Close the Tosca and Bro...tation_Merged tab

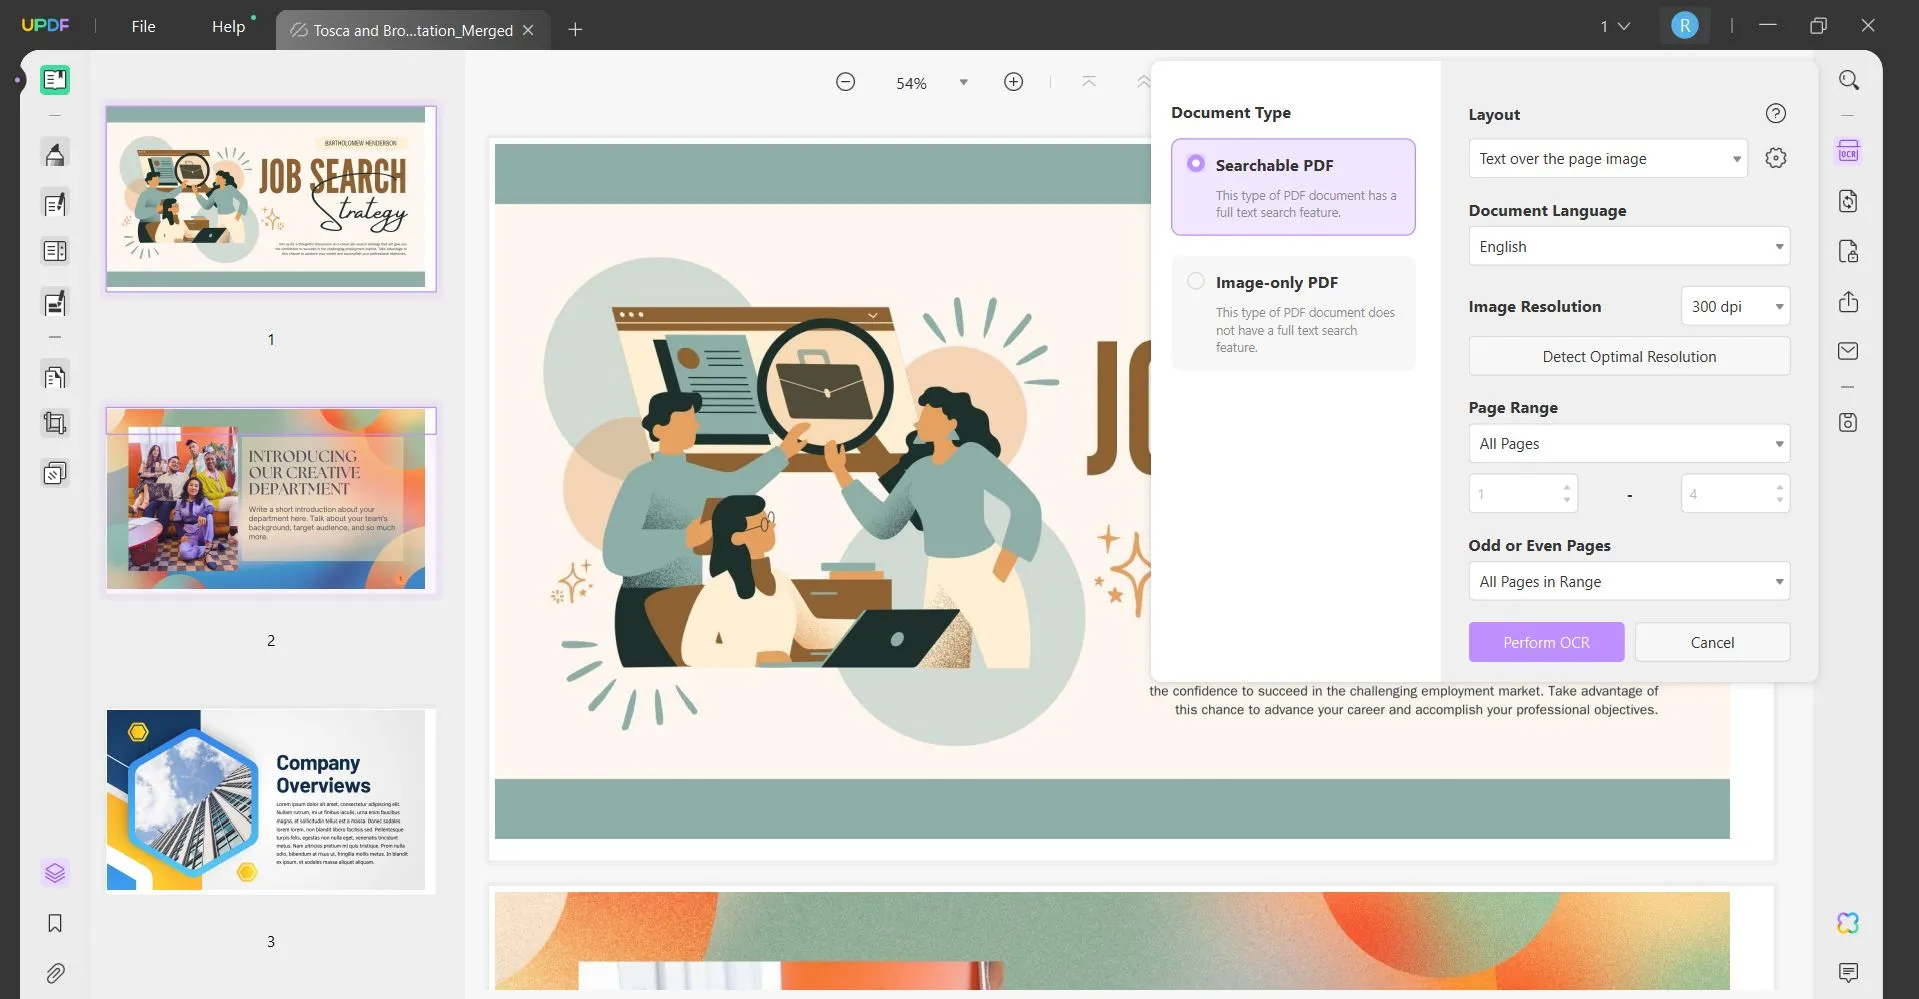click(x=528, y=30)
